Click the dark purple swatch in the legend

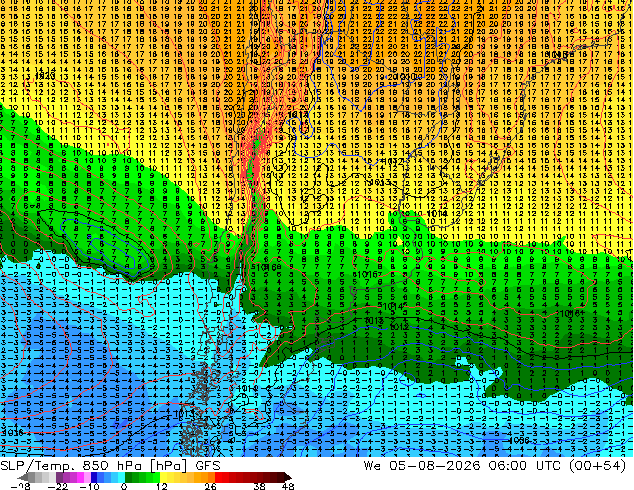click(x=59, y=477)
